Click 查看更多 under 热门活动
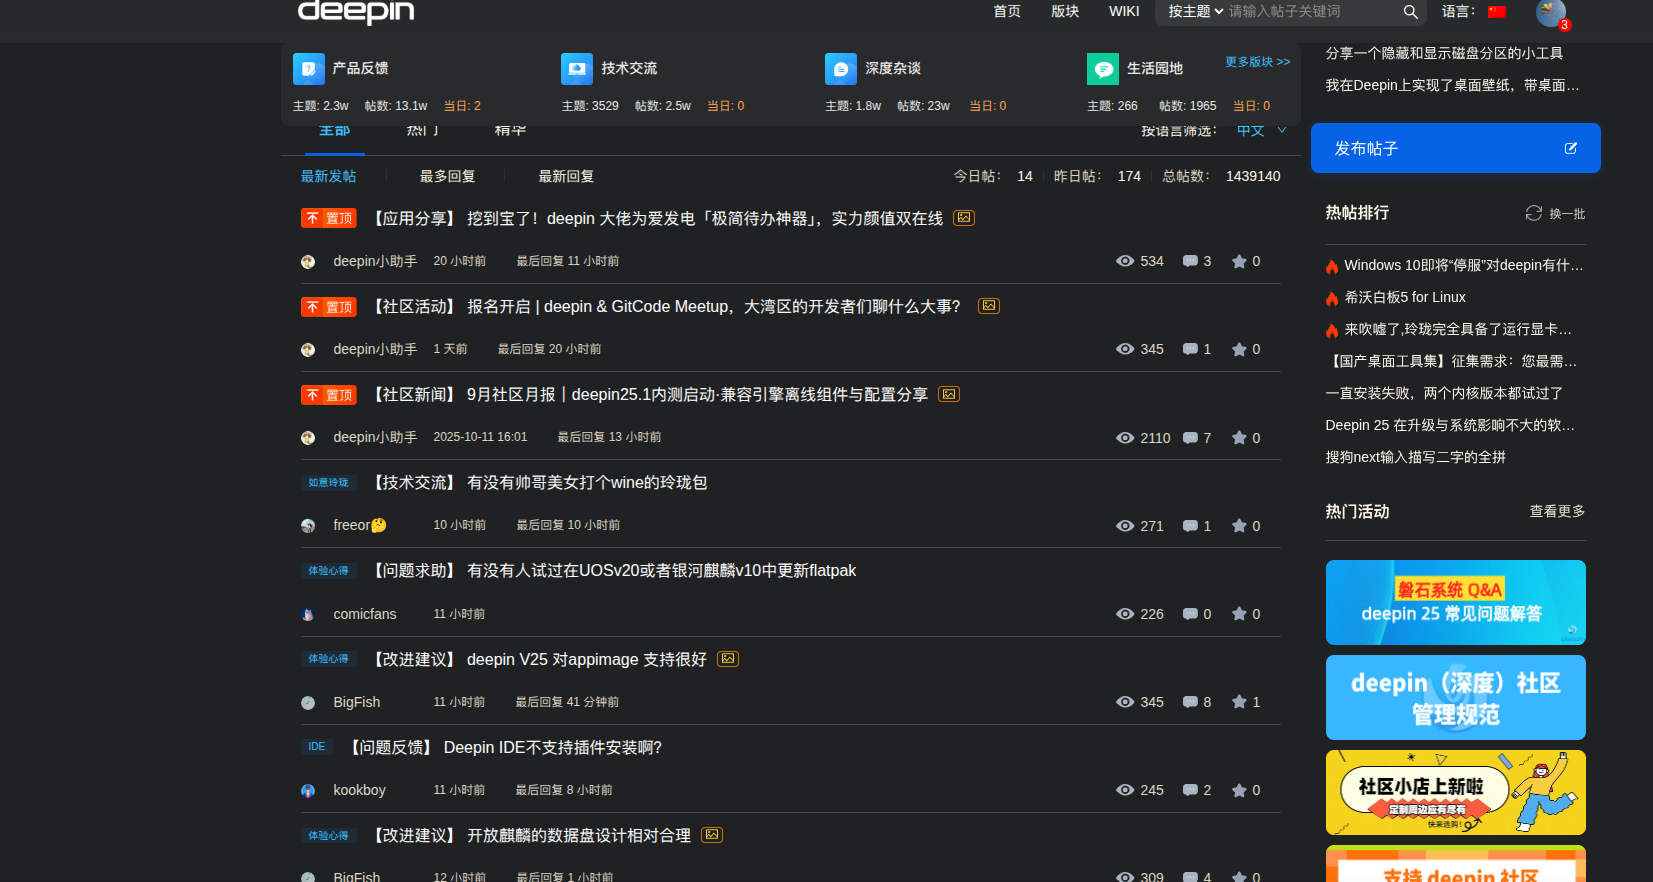 click(1557, 511)
